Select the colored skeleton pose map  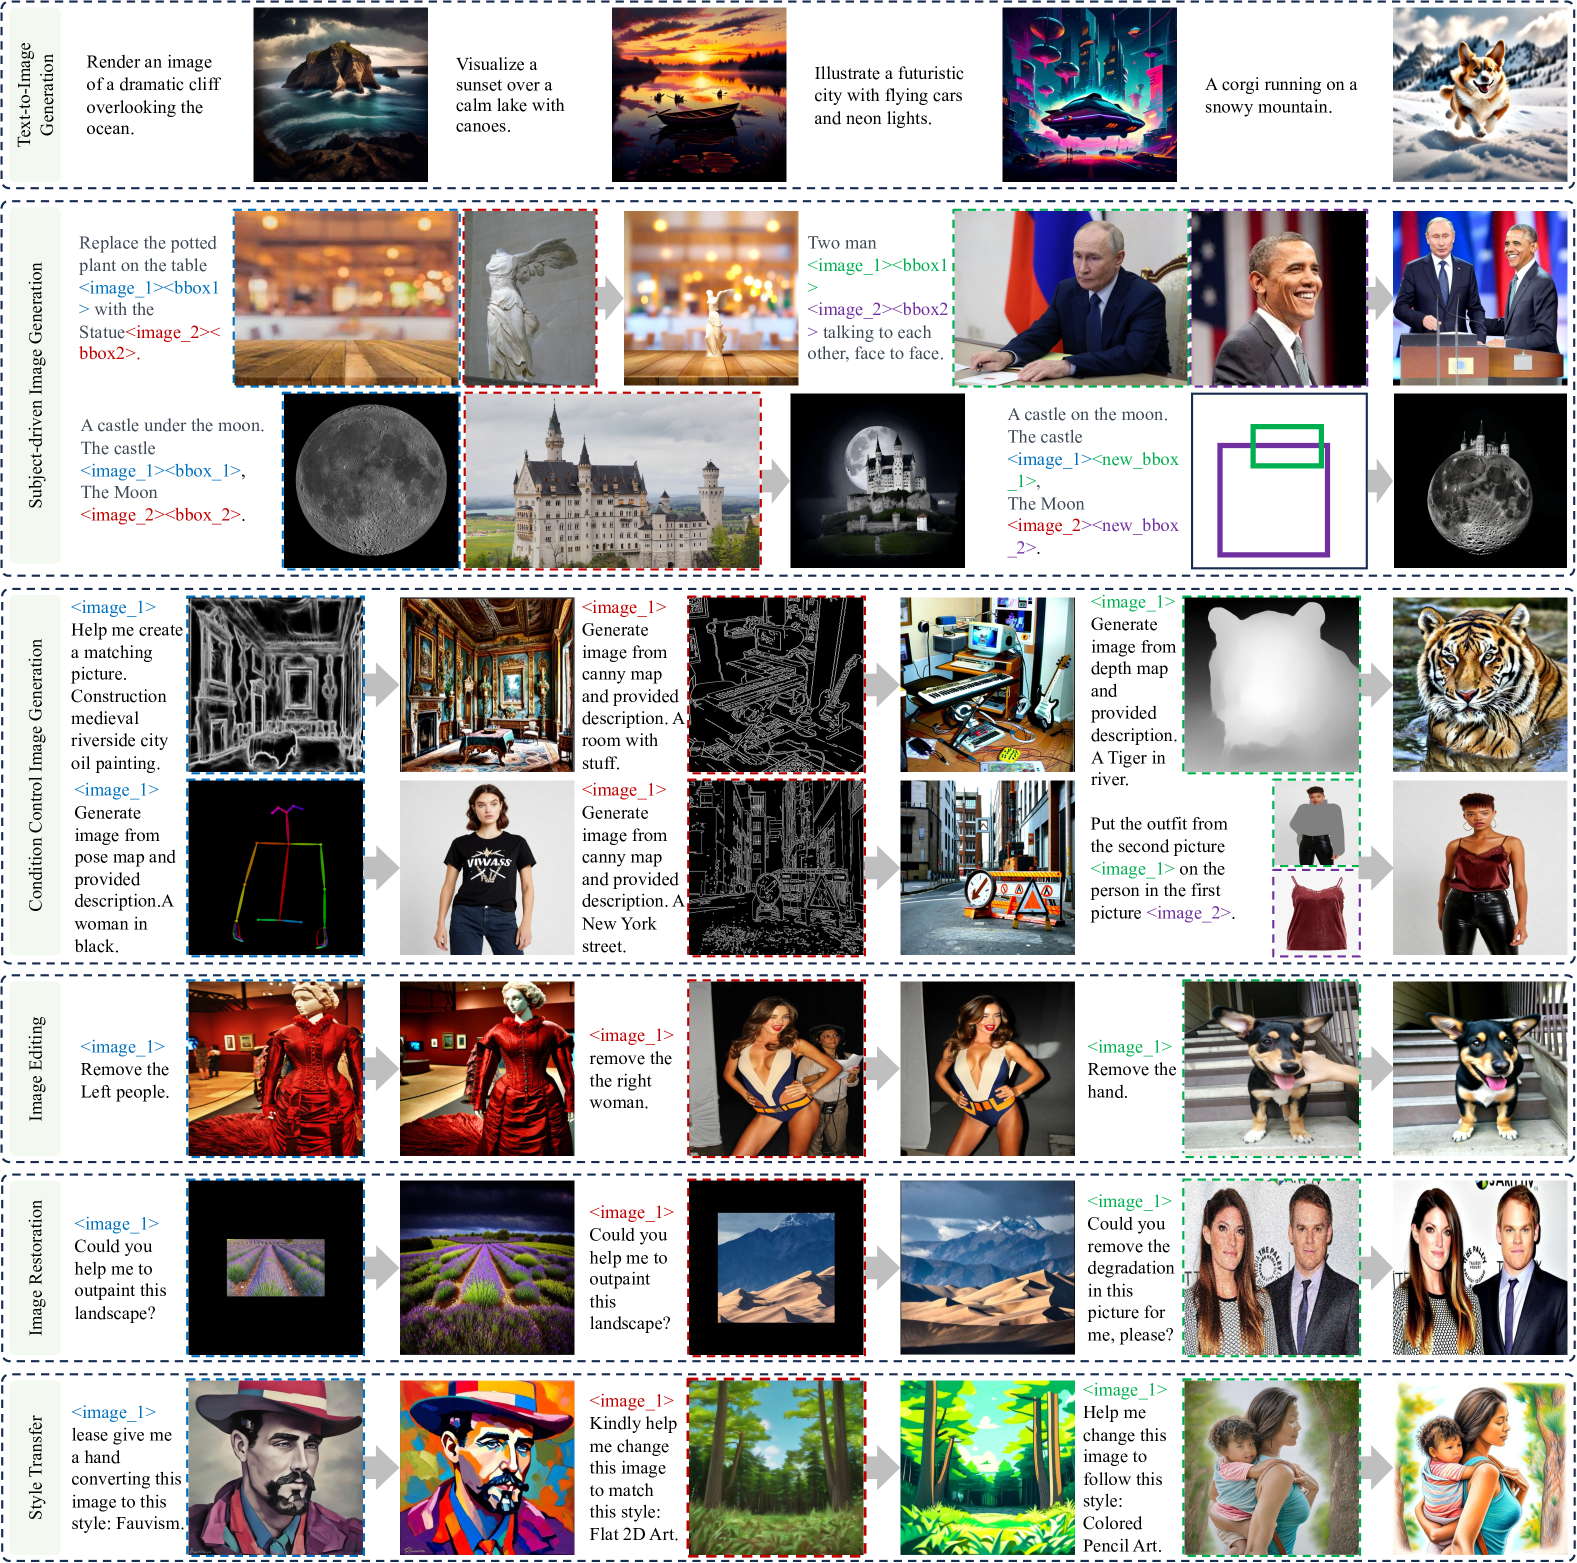click(276, 868)
